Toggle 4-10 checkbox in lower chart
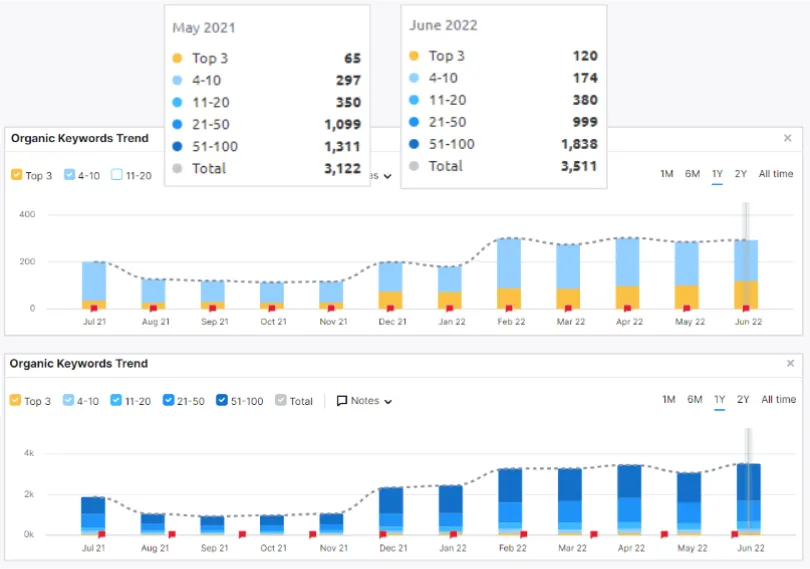810x569 pixels. (x=68, y=400)
